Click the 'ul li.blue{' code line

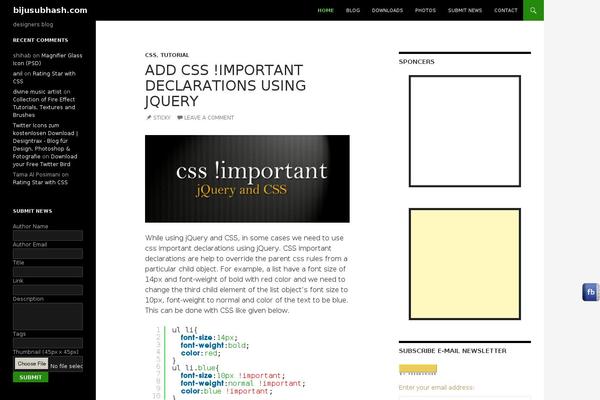pos(195,368)
